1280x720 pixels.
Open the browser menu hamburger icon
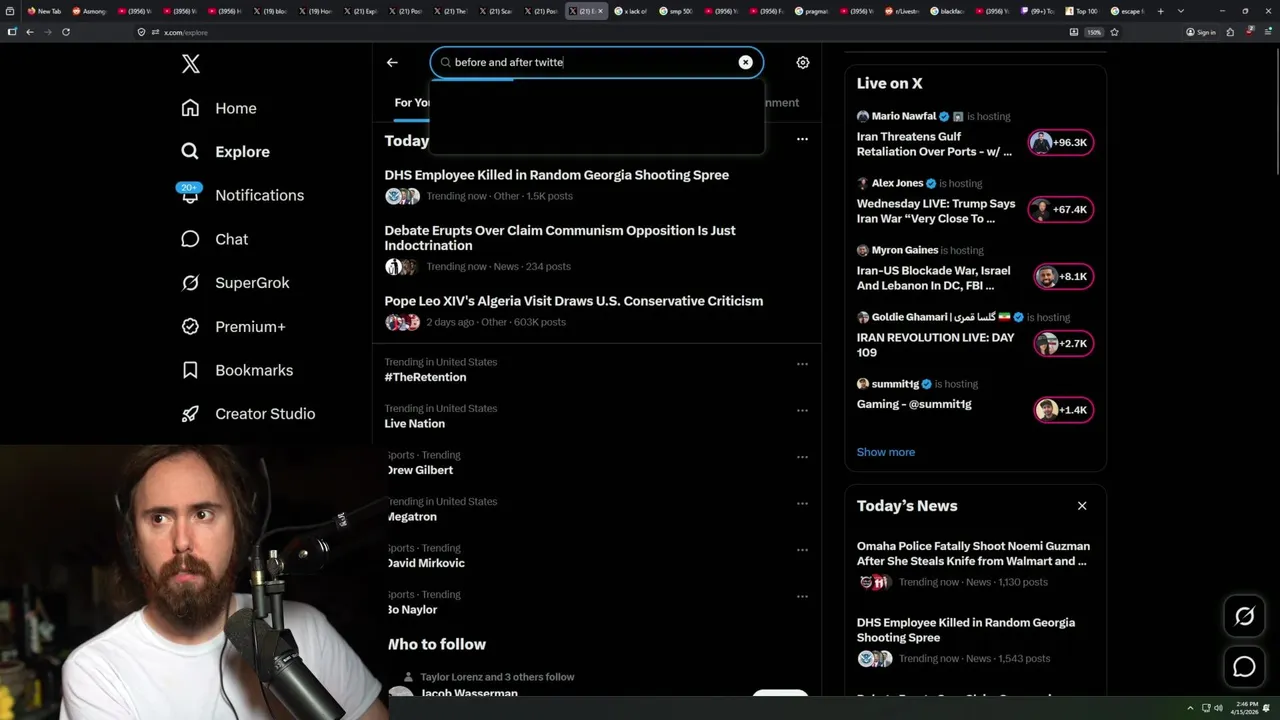[x=1268, y=32]
